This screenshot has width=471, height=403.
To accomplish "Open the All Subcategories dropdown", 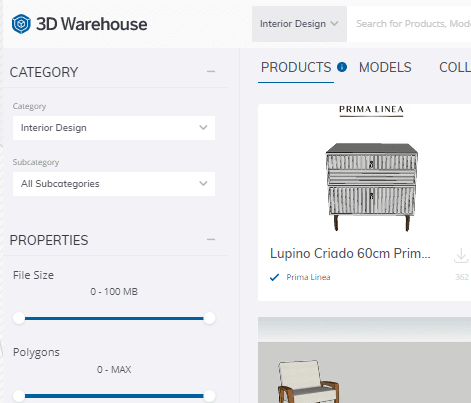I will tap(114, 184).
